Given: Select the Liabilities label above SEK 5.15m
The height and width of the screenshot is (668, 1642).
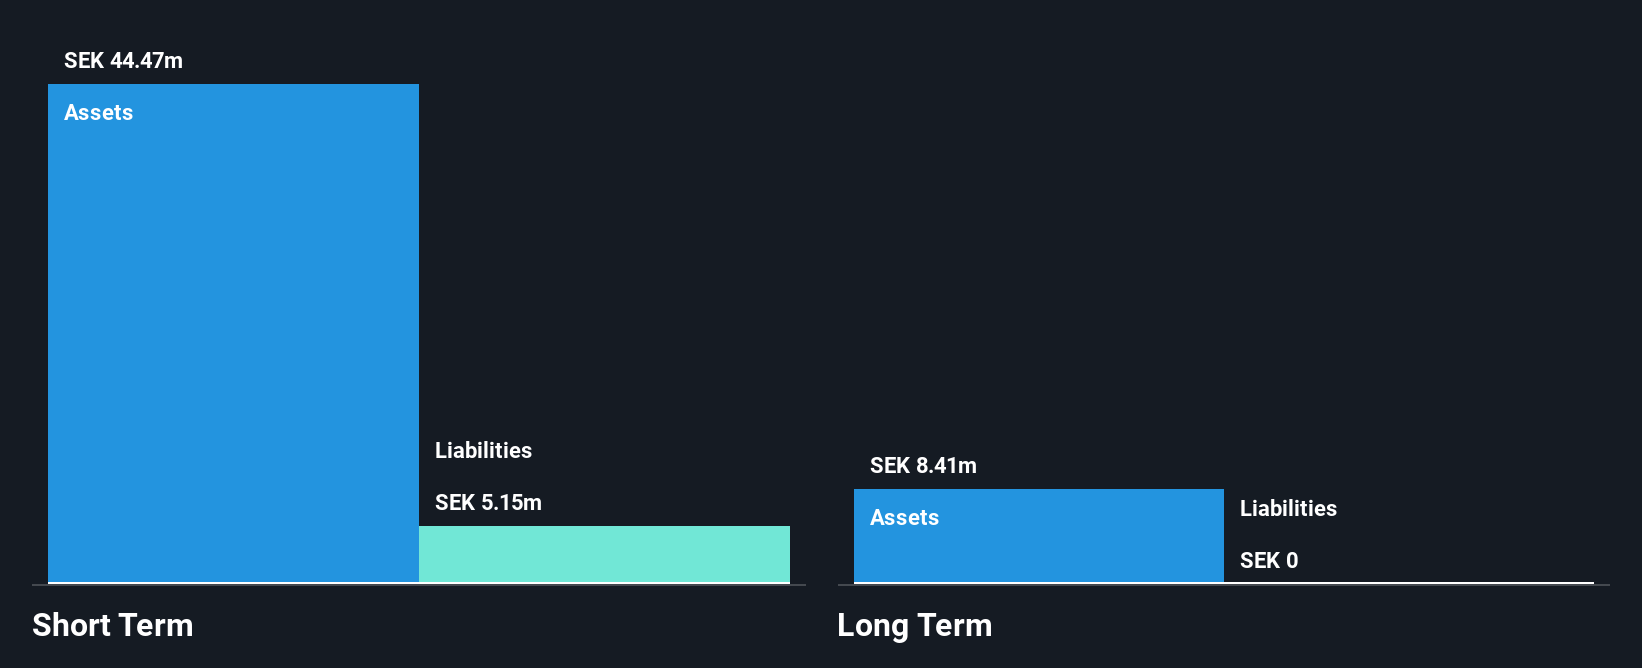Looking at the screenshot, I should coord(483,451).
